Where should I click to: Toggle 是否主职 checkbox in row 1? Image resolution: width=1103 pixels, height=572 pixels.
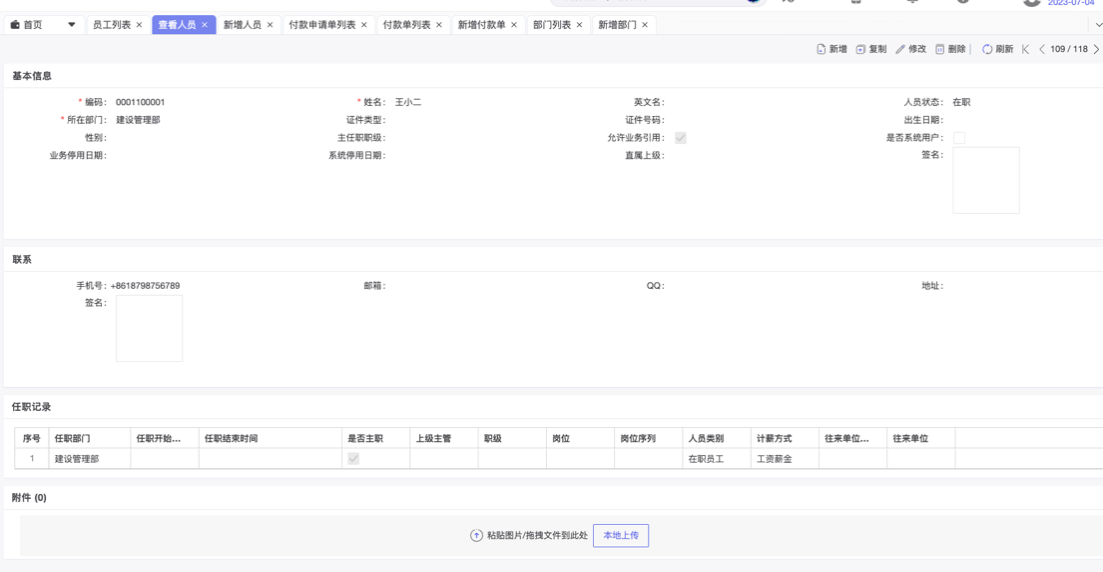(x=353, y=459)
